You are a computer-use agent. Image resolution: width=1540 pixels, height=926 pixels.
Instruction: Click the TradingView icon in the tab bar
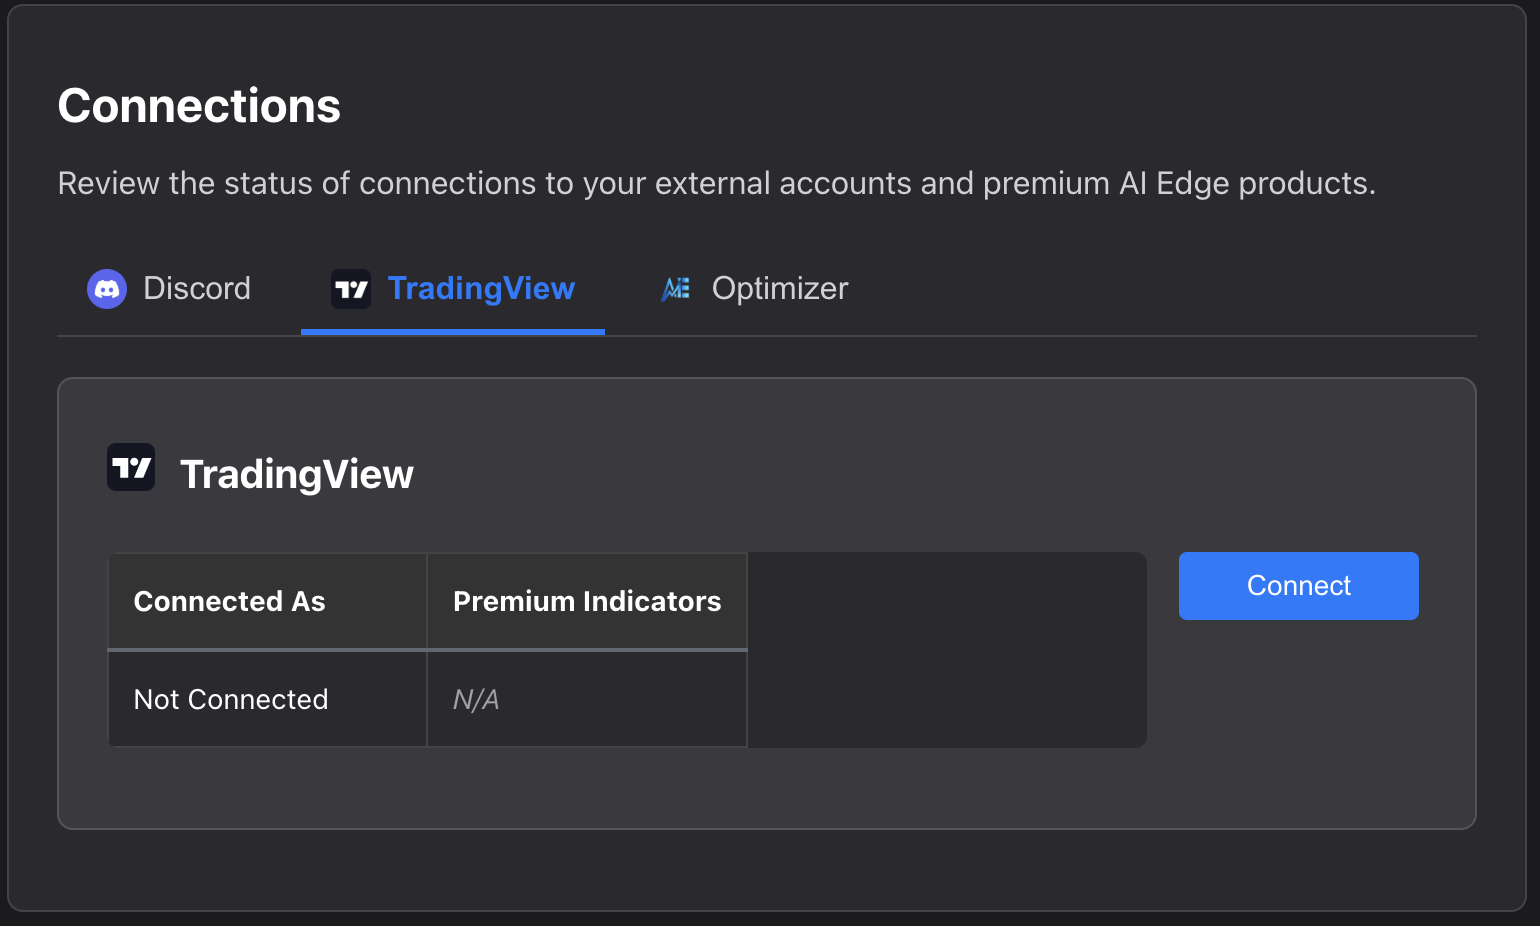coord(350,288)
